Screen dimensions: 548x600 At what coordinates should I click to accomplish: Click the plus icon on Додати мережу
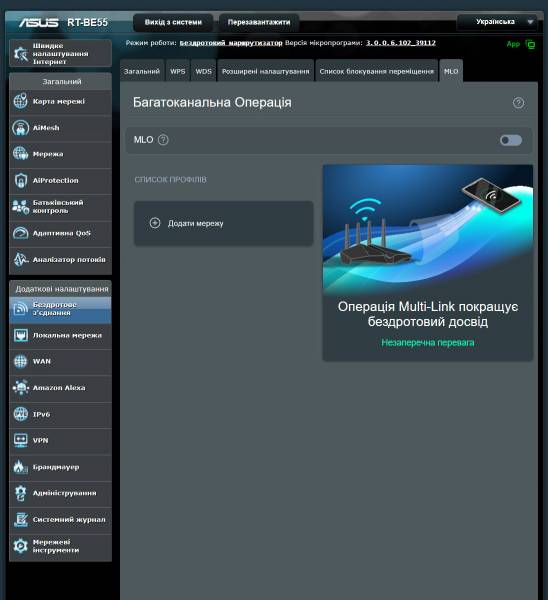155,223
